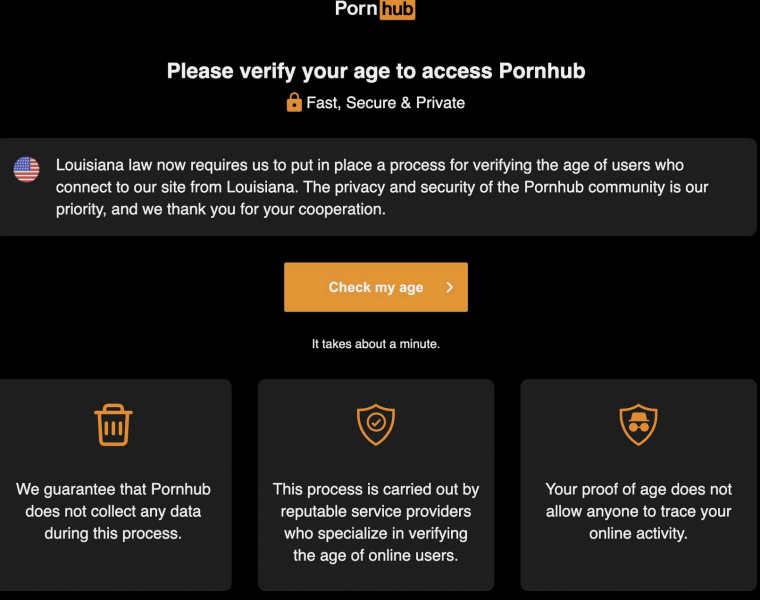This screenshot has height=600, width=760.
Task: Click the Louisiana law notice paragraph
Action: (x=370, y=187)
